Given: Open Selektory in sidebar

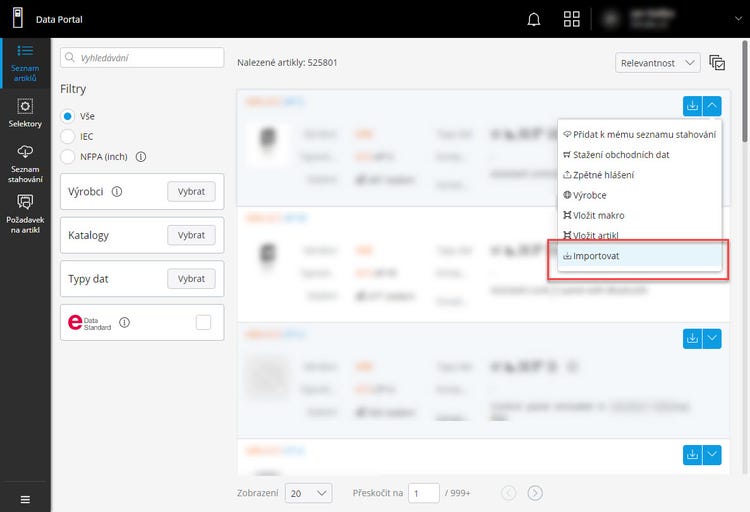Looking at the screenshot, I should tap(25, 113).
